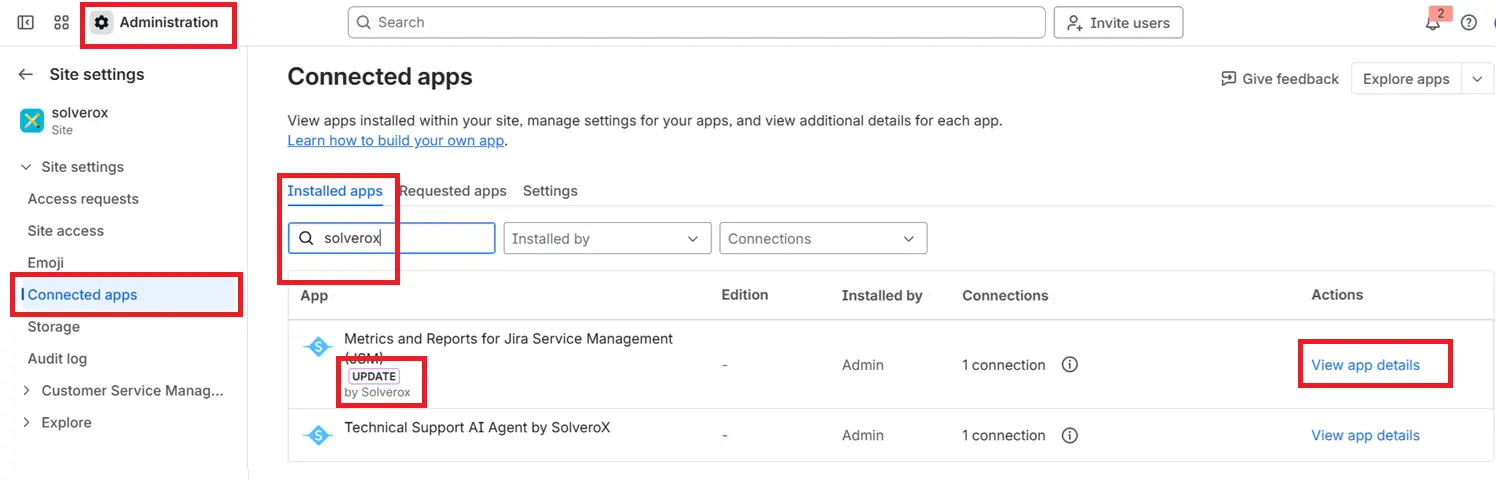Click the Give feedback megaphone icon
The height and width of the screenshot is (480, 1496).
(x=1228, y=78)
